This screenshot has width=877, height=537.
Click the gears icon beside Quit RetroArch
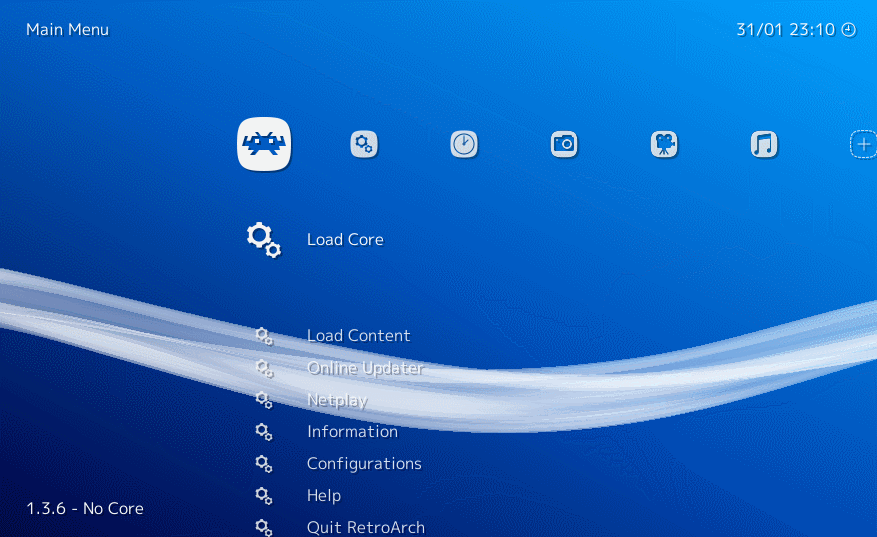pyautogui.click(x=264, y=527)
